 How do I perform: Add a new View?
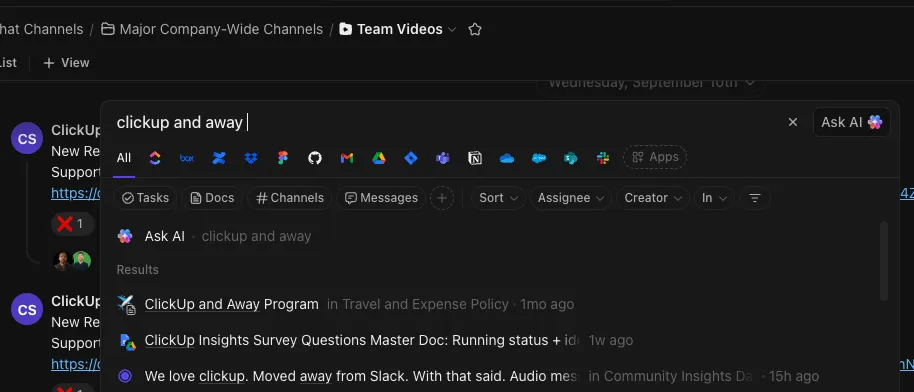pyautogui.click(x=66, y=62)
